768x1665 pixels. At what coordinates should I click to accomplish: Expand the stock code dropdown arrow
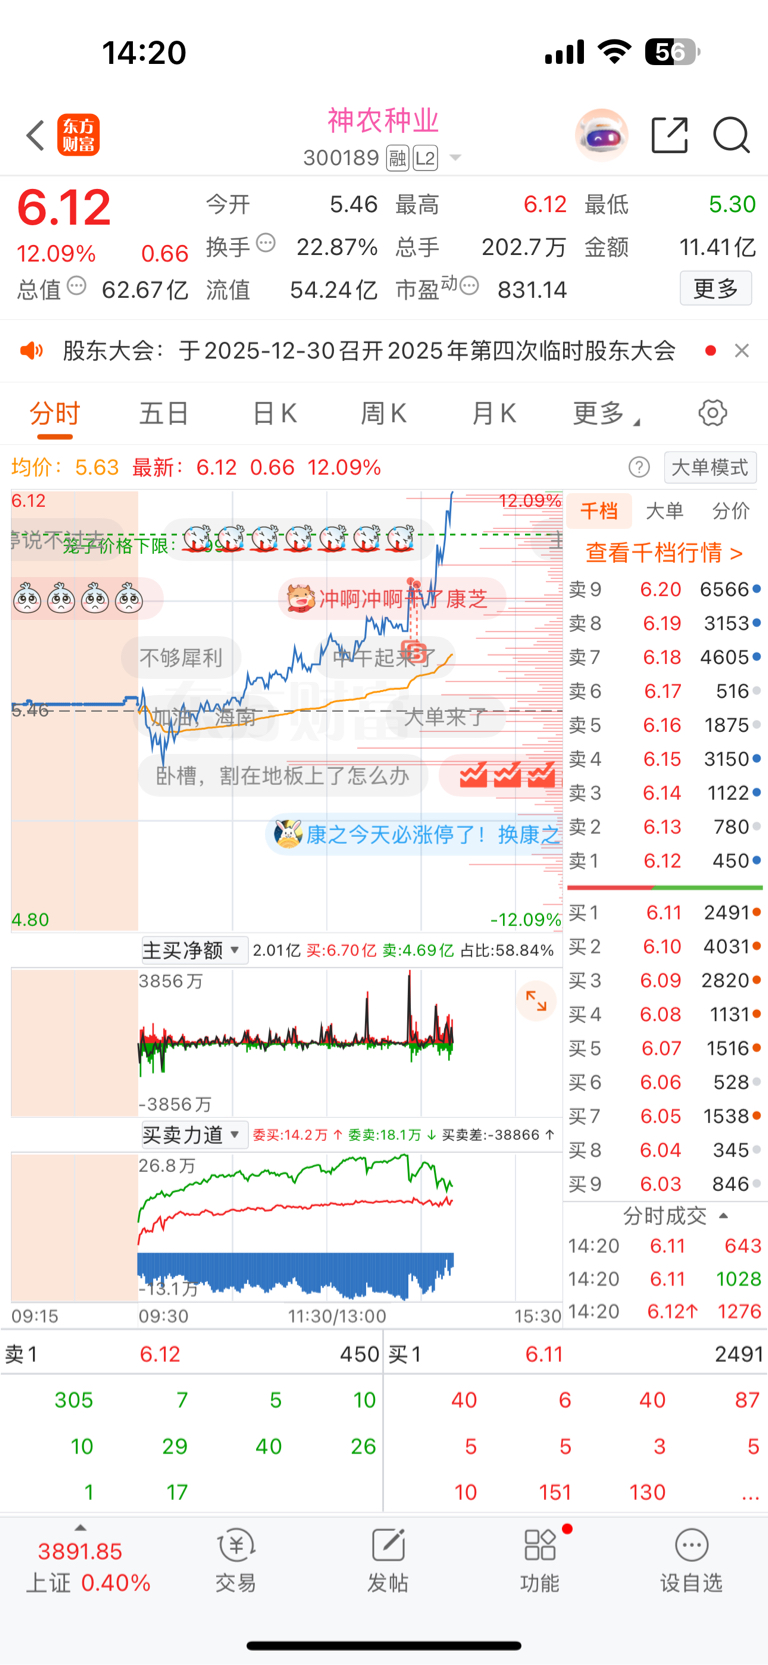(456, 158)
